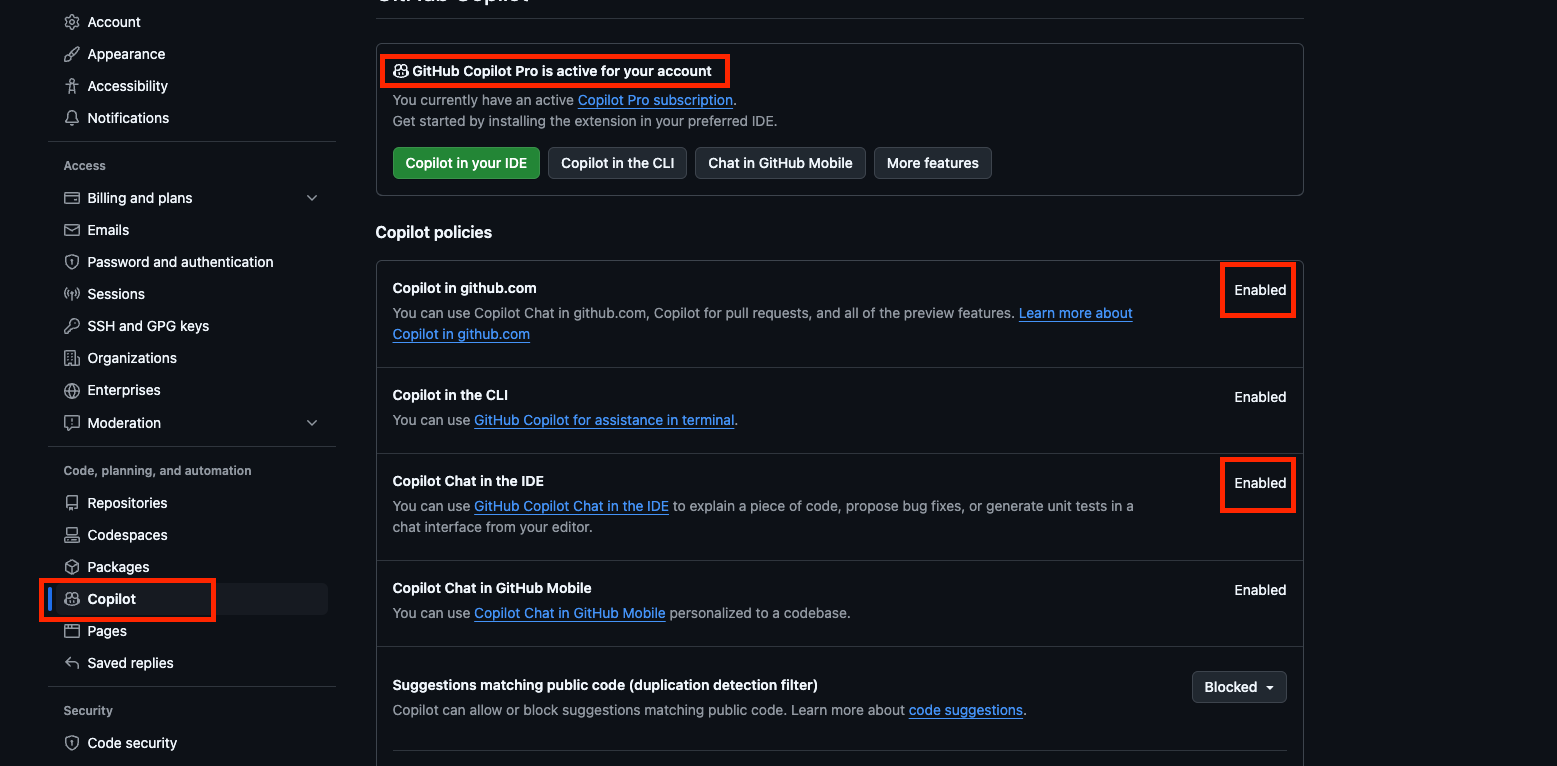This screenshot has width=1557, height=766.
Task: Click the Packages box icon
Action: [71, 567]
